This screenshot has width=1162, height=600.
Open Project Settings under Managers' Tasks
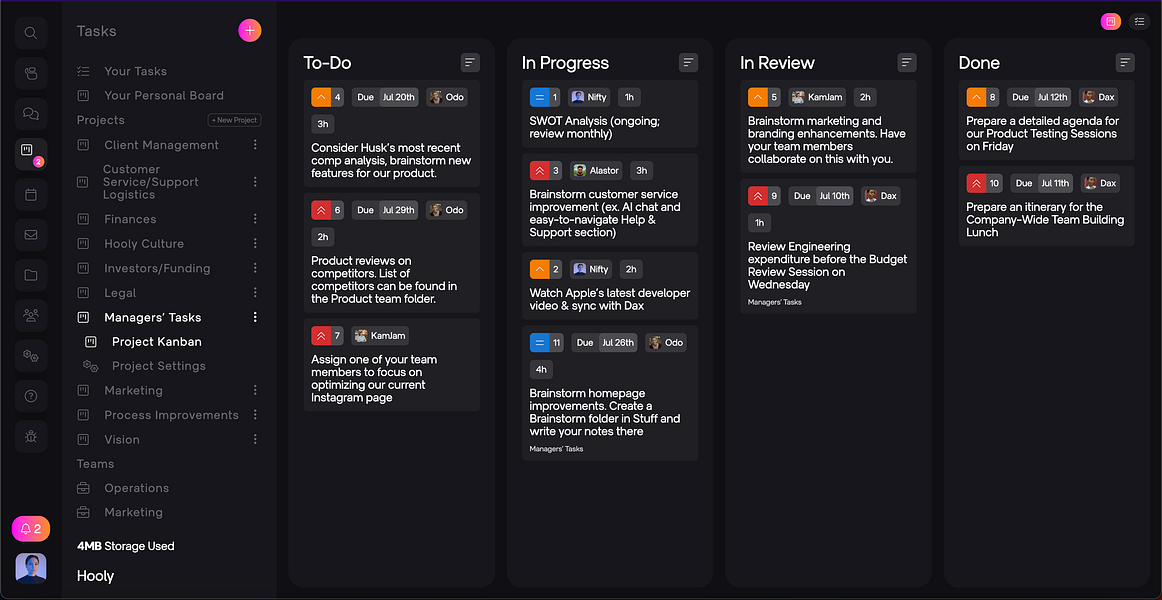[x=158, y=366]
